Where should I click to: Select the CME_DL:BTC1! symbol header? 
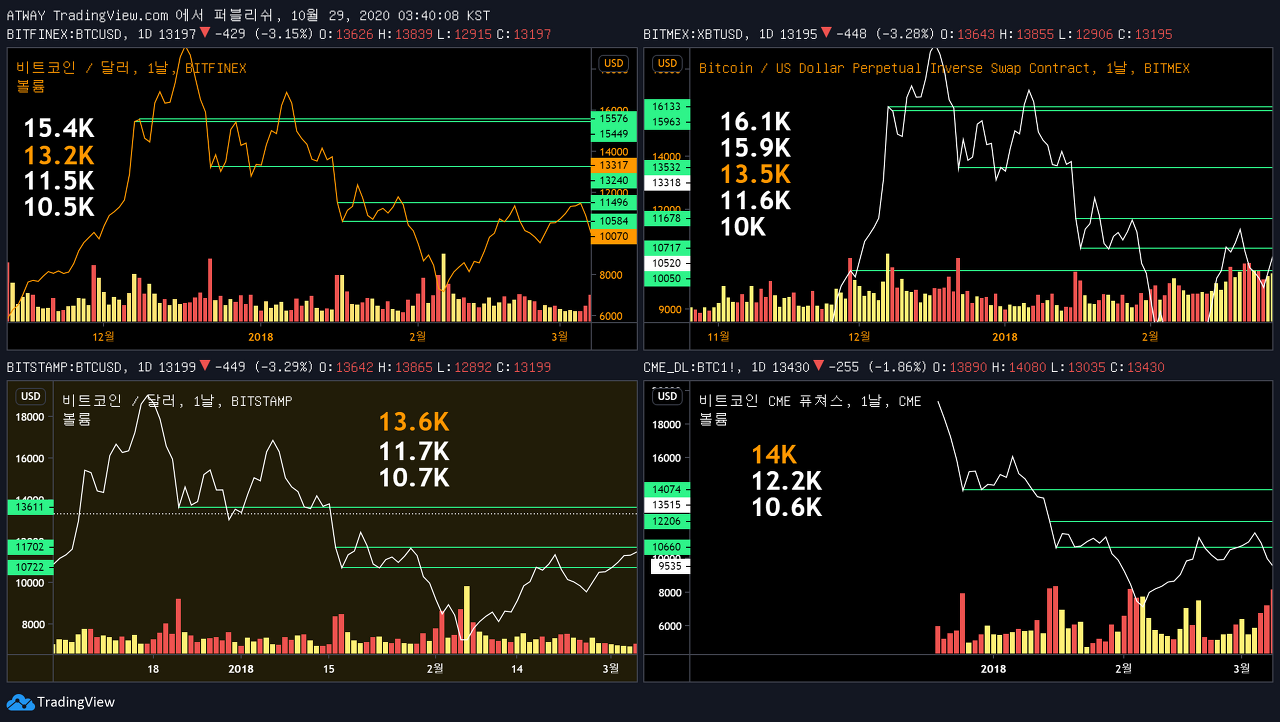(693, 367)
